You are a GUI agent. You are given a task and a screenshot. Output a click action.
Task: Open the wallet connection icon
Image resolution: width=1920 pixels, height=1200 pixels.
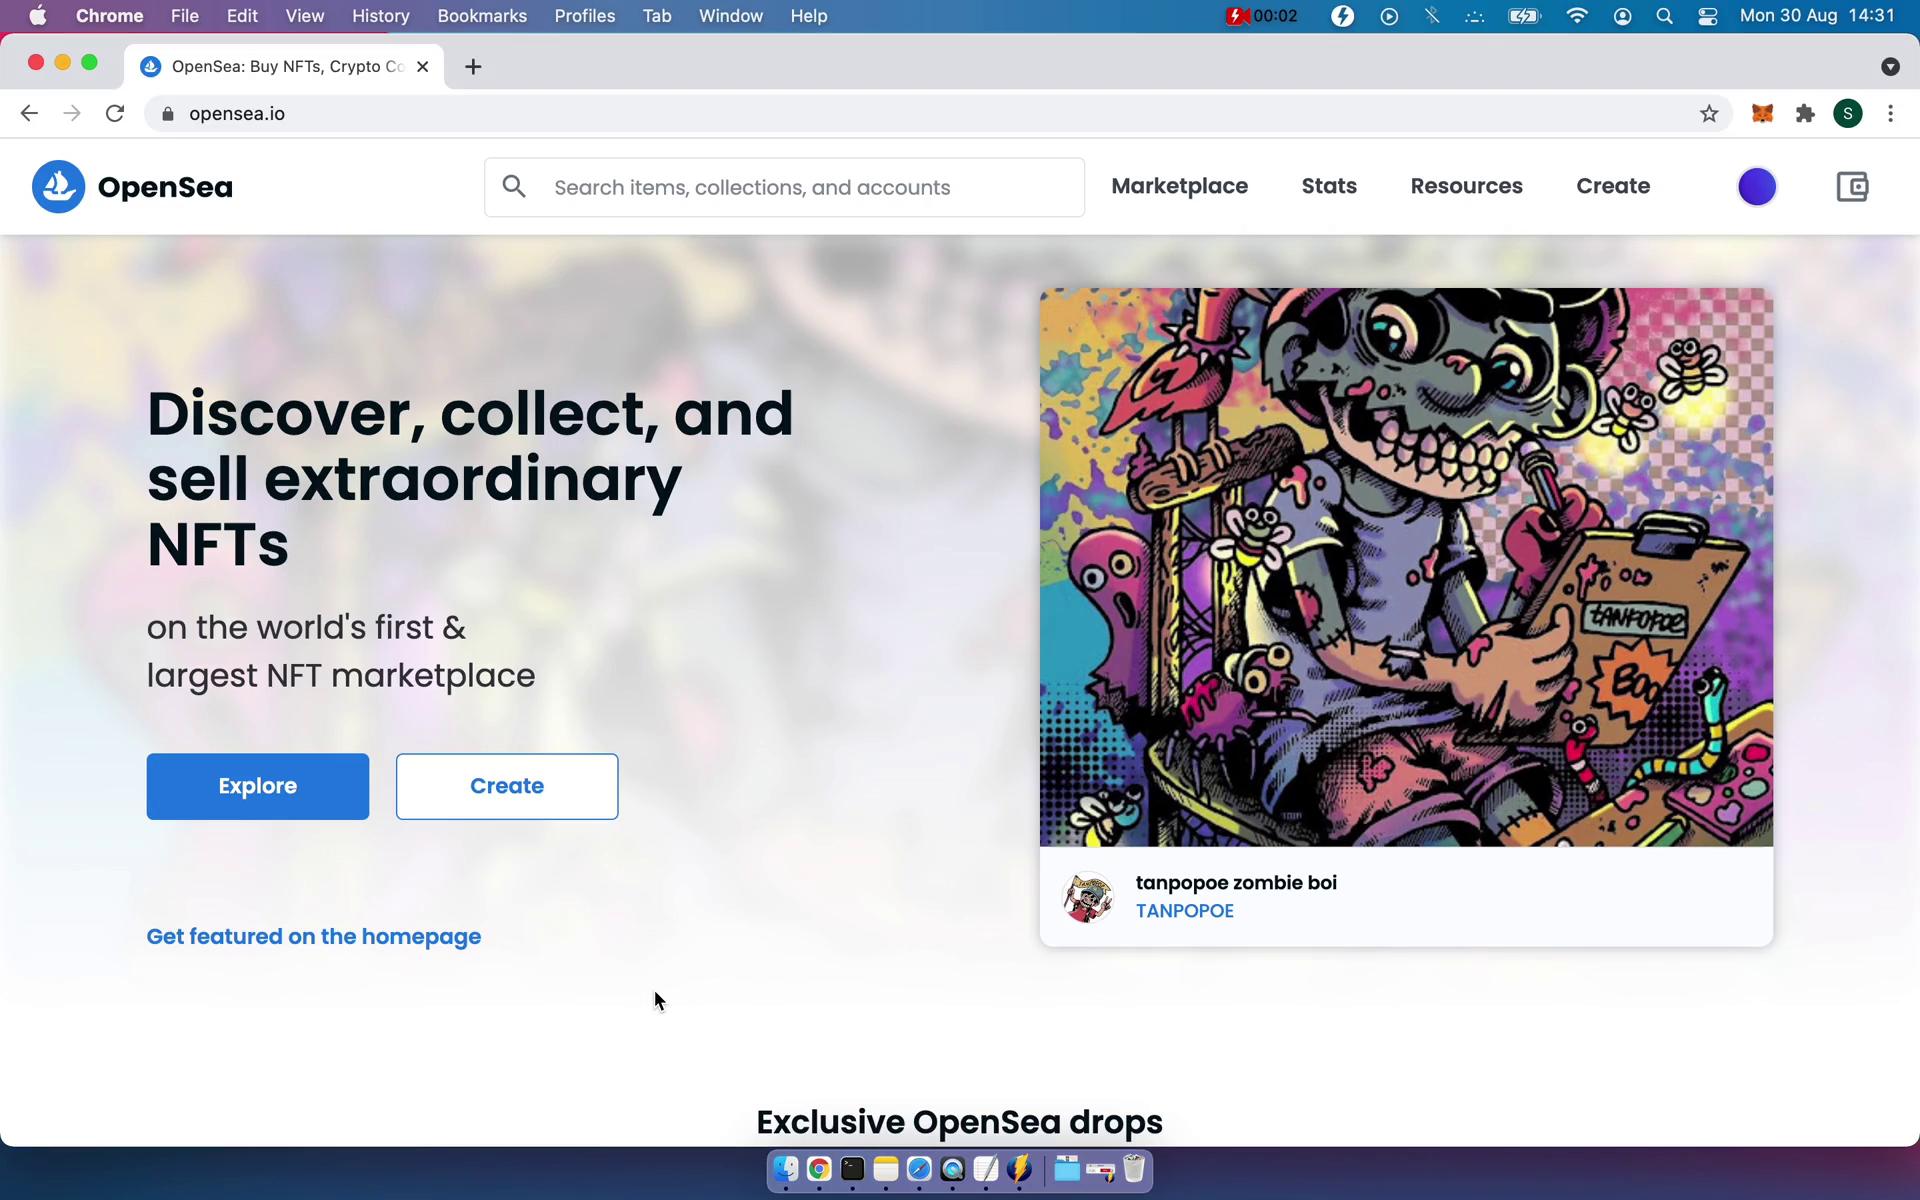[1852, 187]
